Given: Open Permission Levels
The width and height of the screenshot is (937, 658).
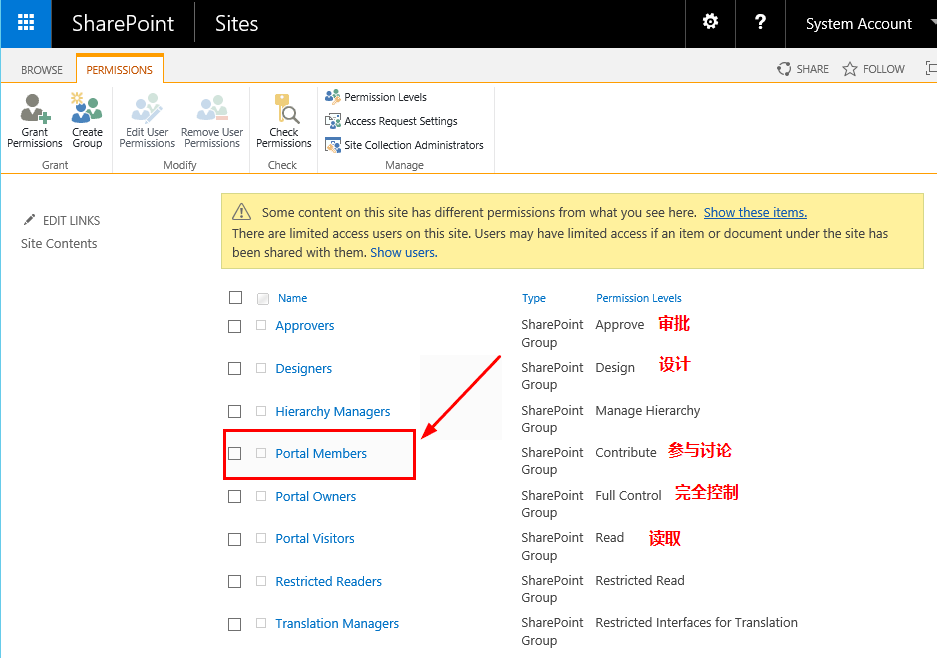Looking at the screenshot, I should point(376,97).
